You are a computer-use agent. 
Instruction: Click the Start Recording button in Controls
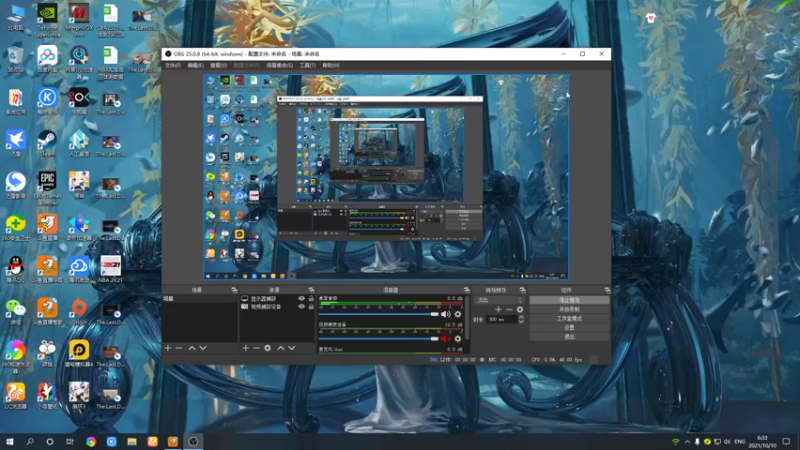[x=569, y=309]
